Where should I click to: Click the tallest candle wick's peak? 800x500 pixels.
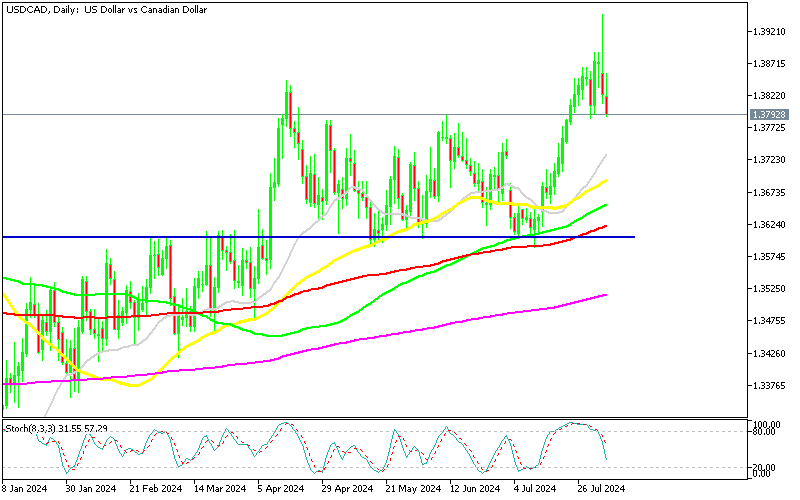pyautogui.click(x=602, y=15)
